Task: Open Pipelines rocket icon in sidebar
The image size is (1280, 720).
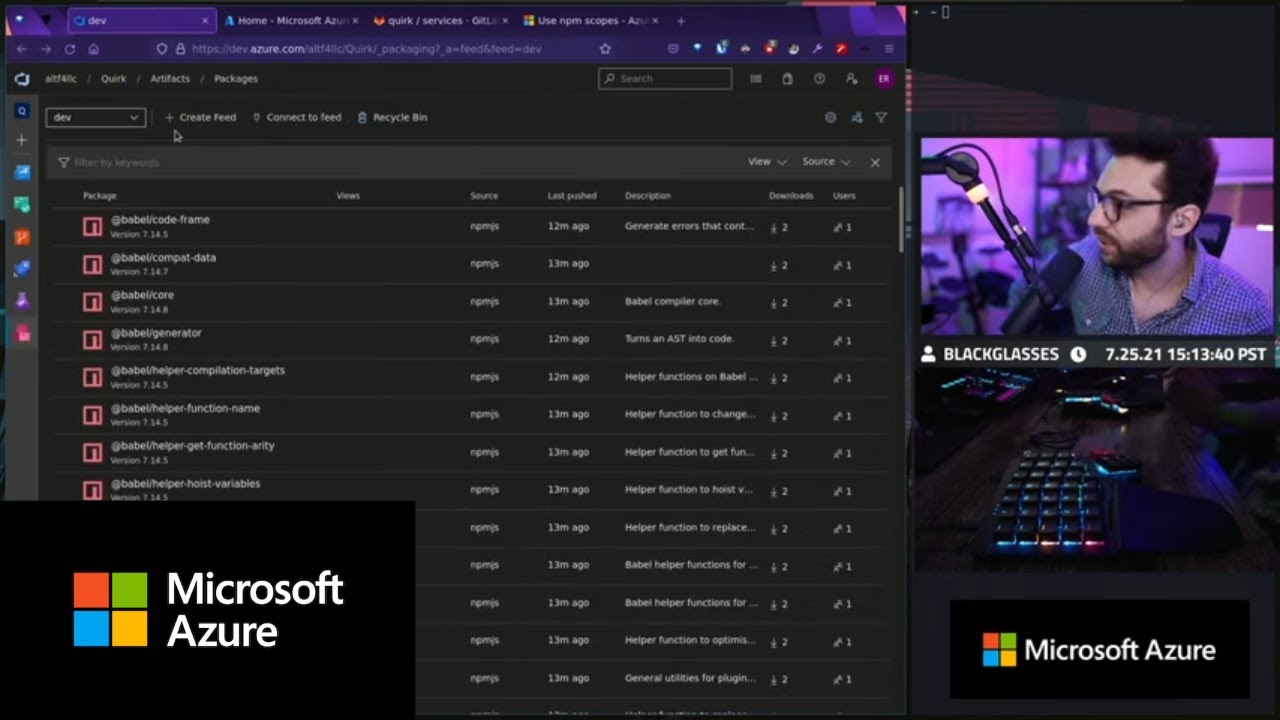Action: pyautogui.click(x=22, y=268)
